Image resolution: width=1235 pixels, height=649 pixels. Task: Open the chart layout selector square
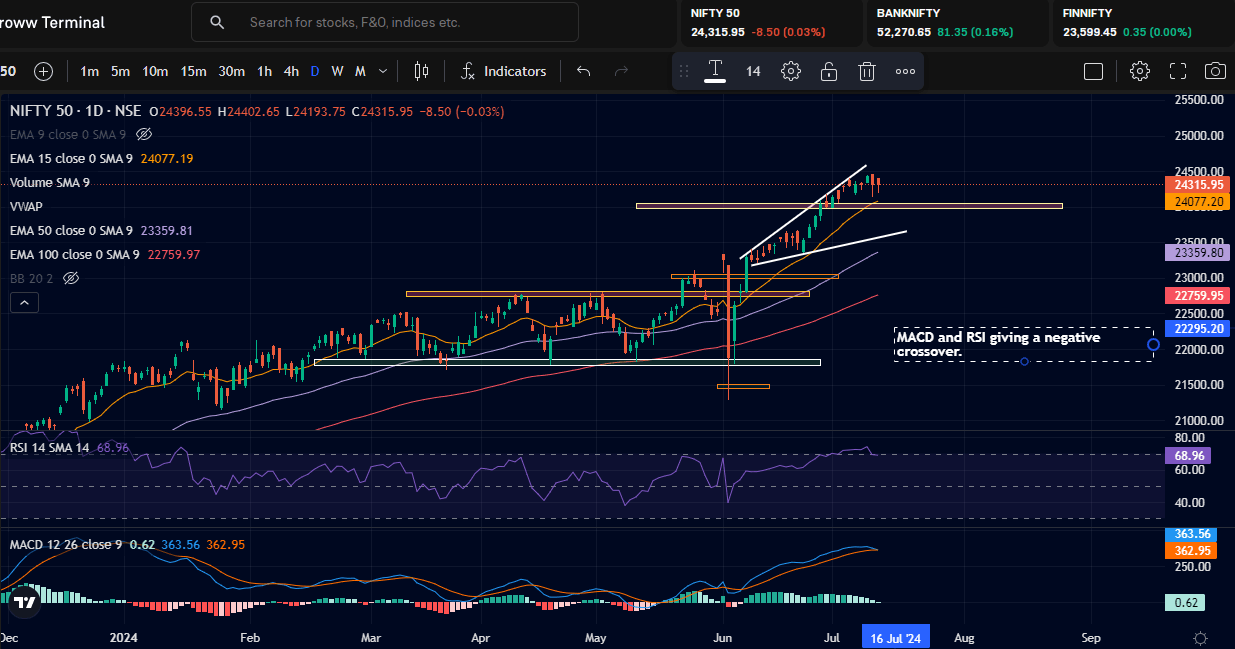tap(1094, 71)
